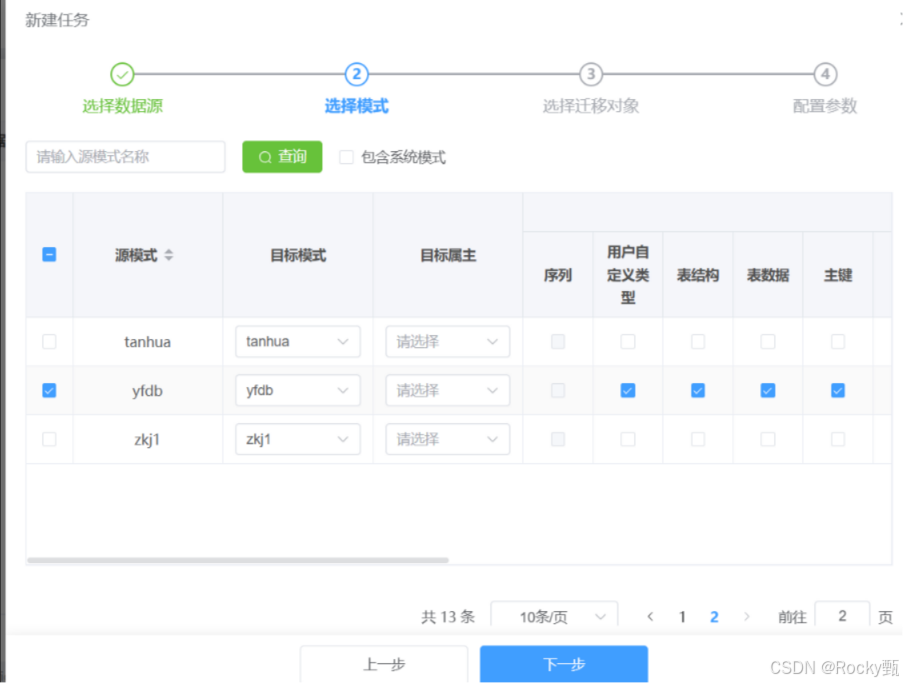
Task: Click the completed step checkmark icon for 选择数据源
Action: coord(122,74)
